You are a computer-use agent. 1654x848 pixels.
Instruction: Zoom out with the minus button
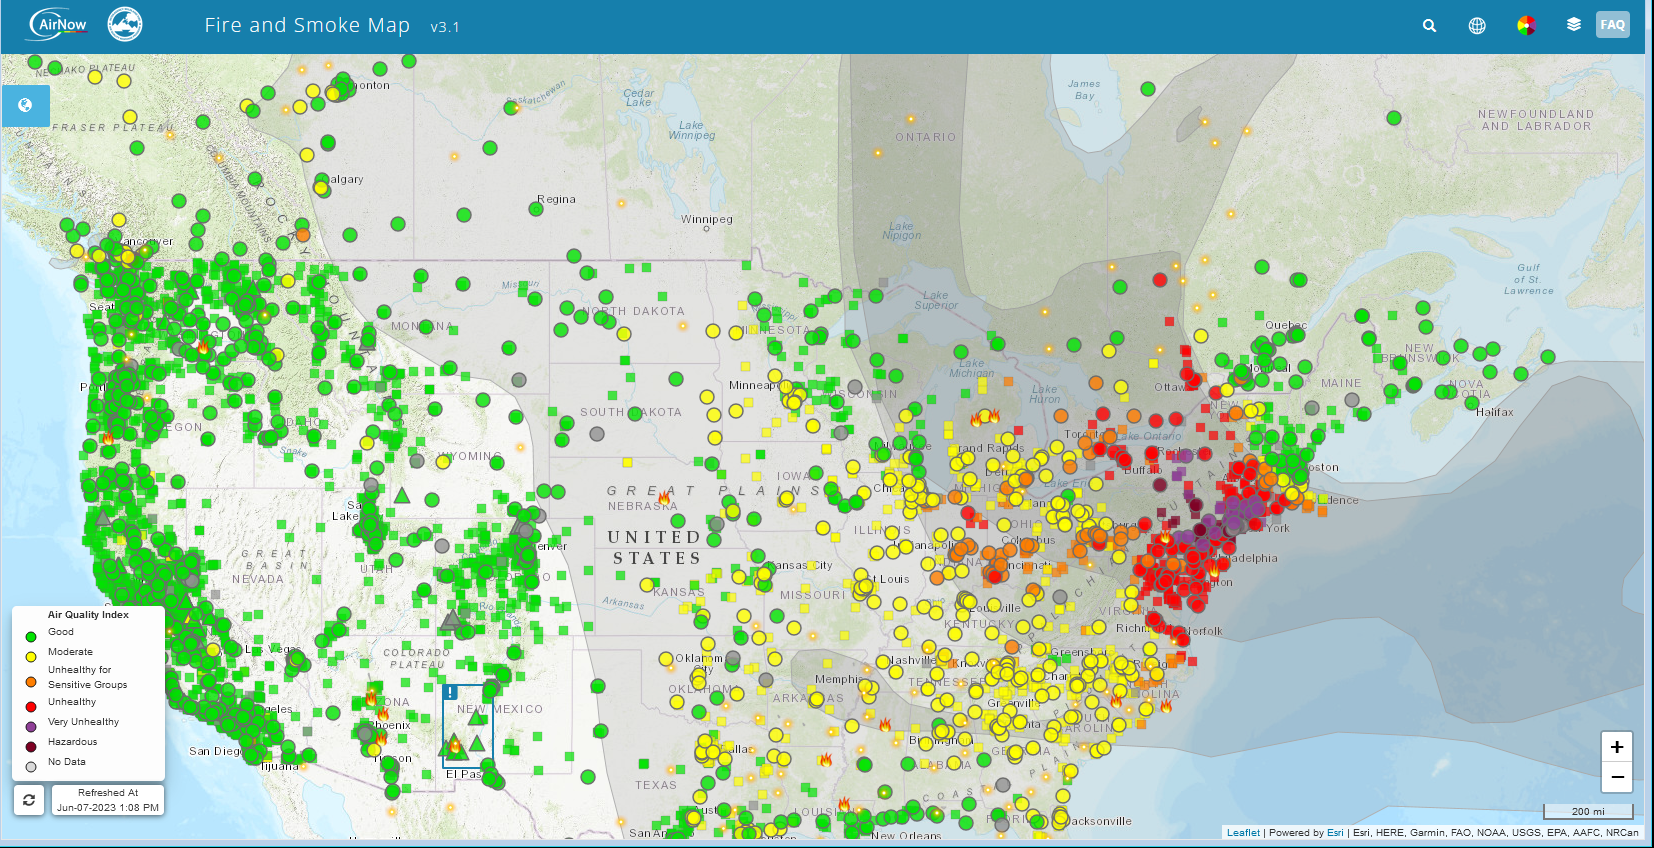[x=1617, y=777]
